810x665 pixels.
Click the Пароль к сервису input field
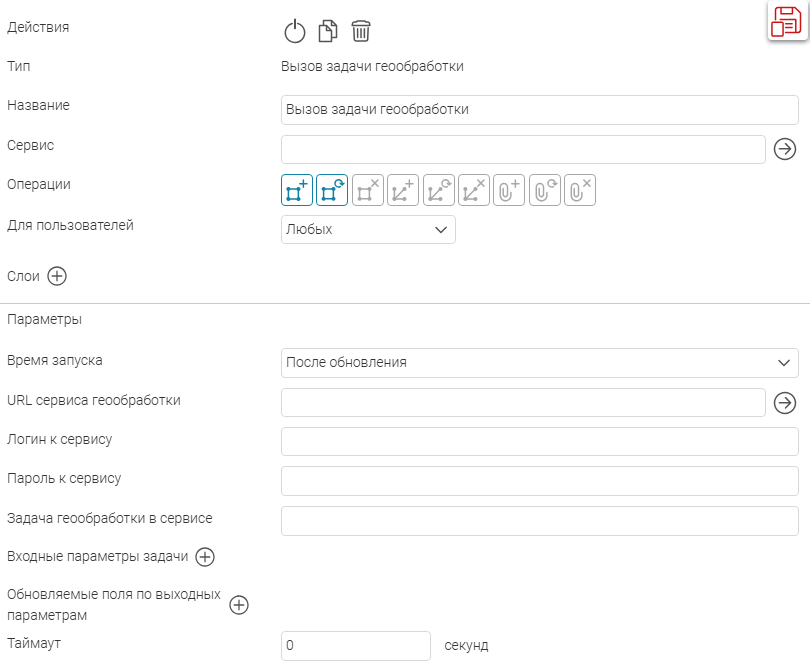coord(540,481)
